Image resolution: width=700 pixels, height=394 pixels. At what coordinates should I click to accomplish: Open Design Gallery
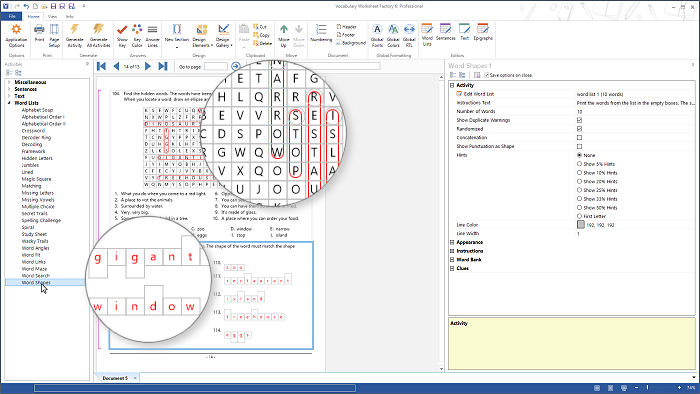pyautogui.click(x=223, y=36)
